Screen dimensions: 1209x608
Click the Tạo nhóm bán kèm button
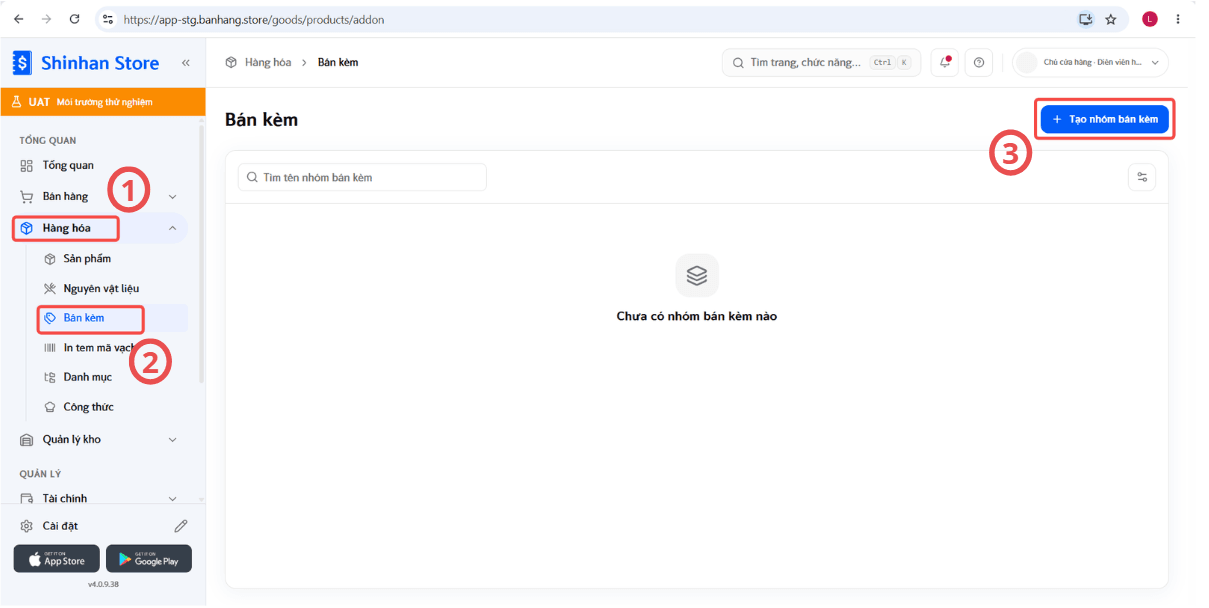tap(1105, 119)
